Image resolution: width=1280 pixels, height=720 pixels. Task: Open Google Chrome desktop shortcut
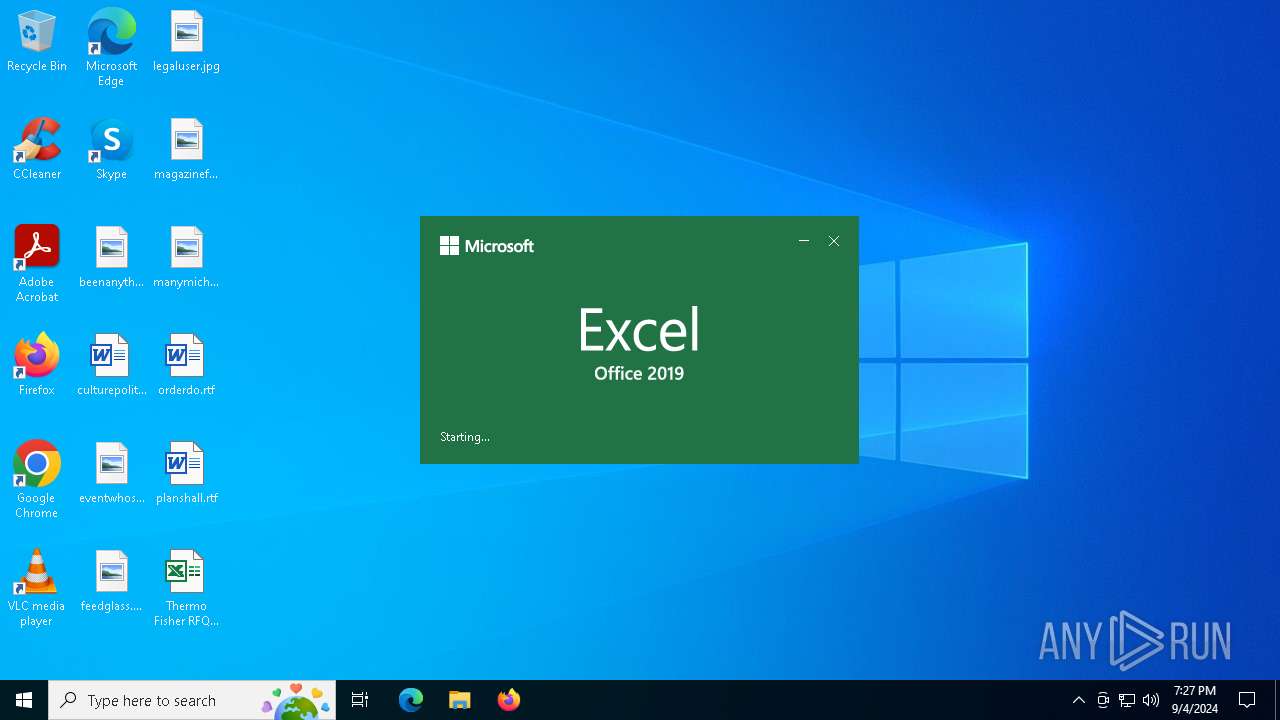point(37,480)
